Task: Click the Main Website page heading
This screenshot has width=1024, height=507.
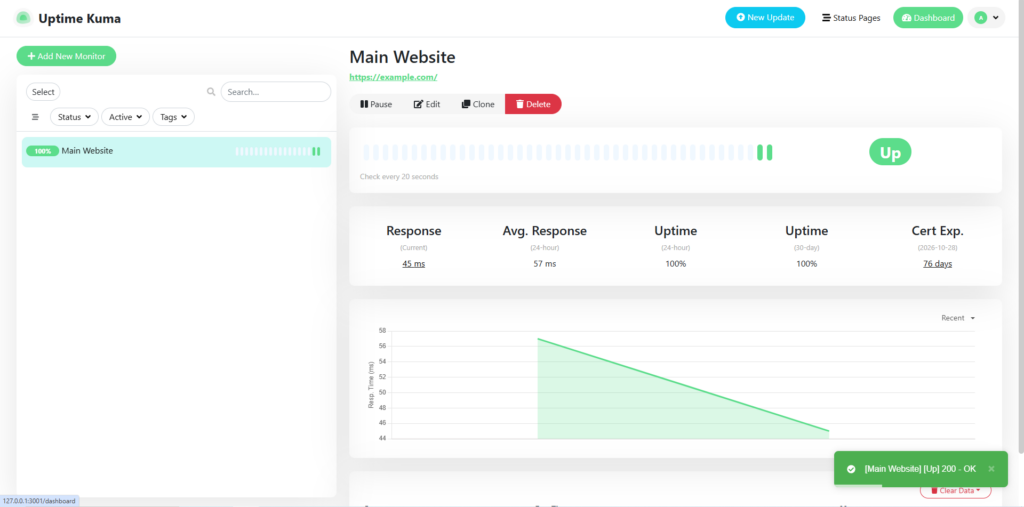Action: (402, 57)
